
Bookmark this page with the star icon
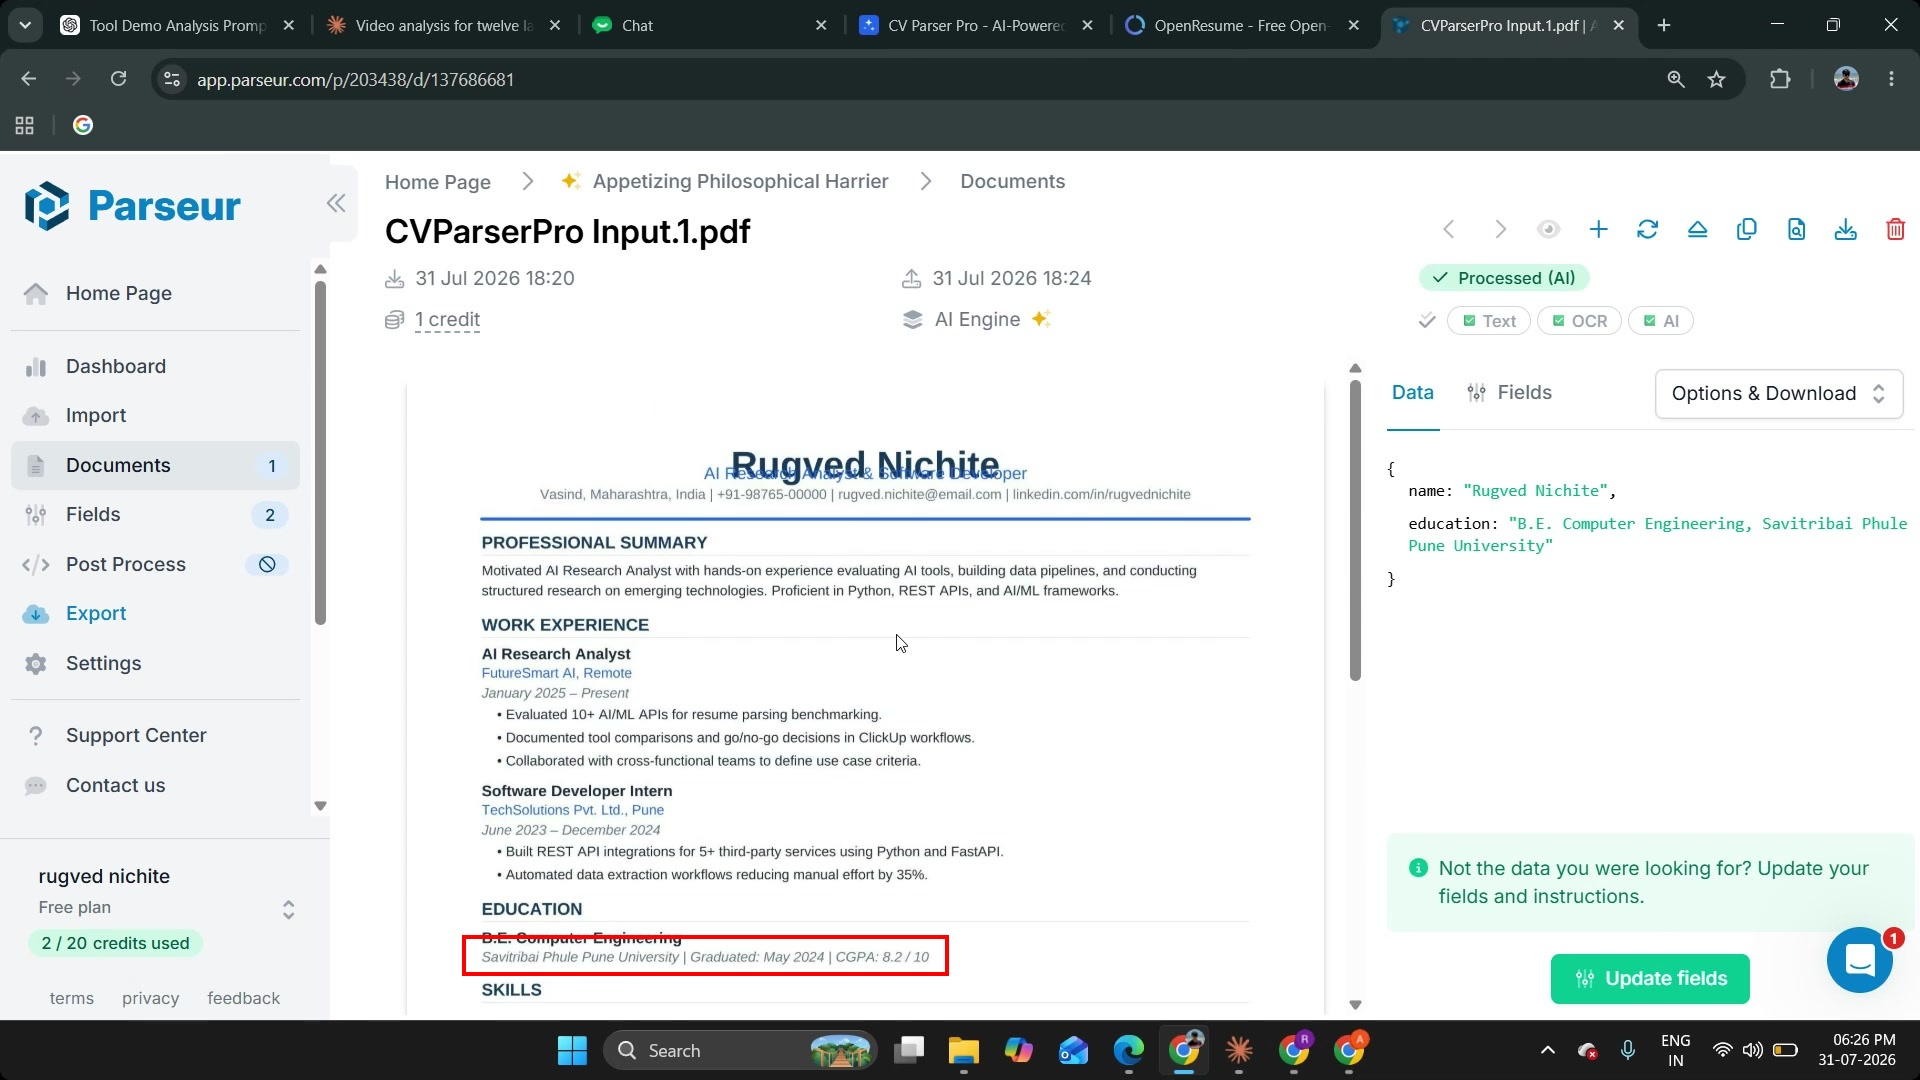[x=1717, y=79]
